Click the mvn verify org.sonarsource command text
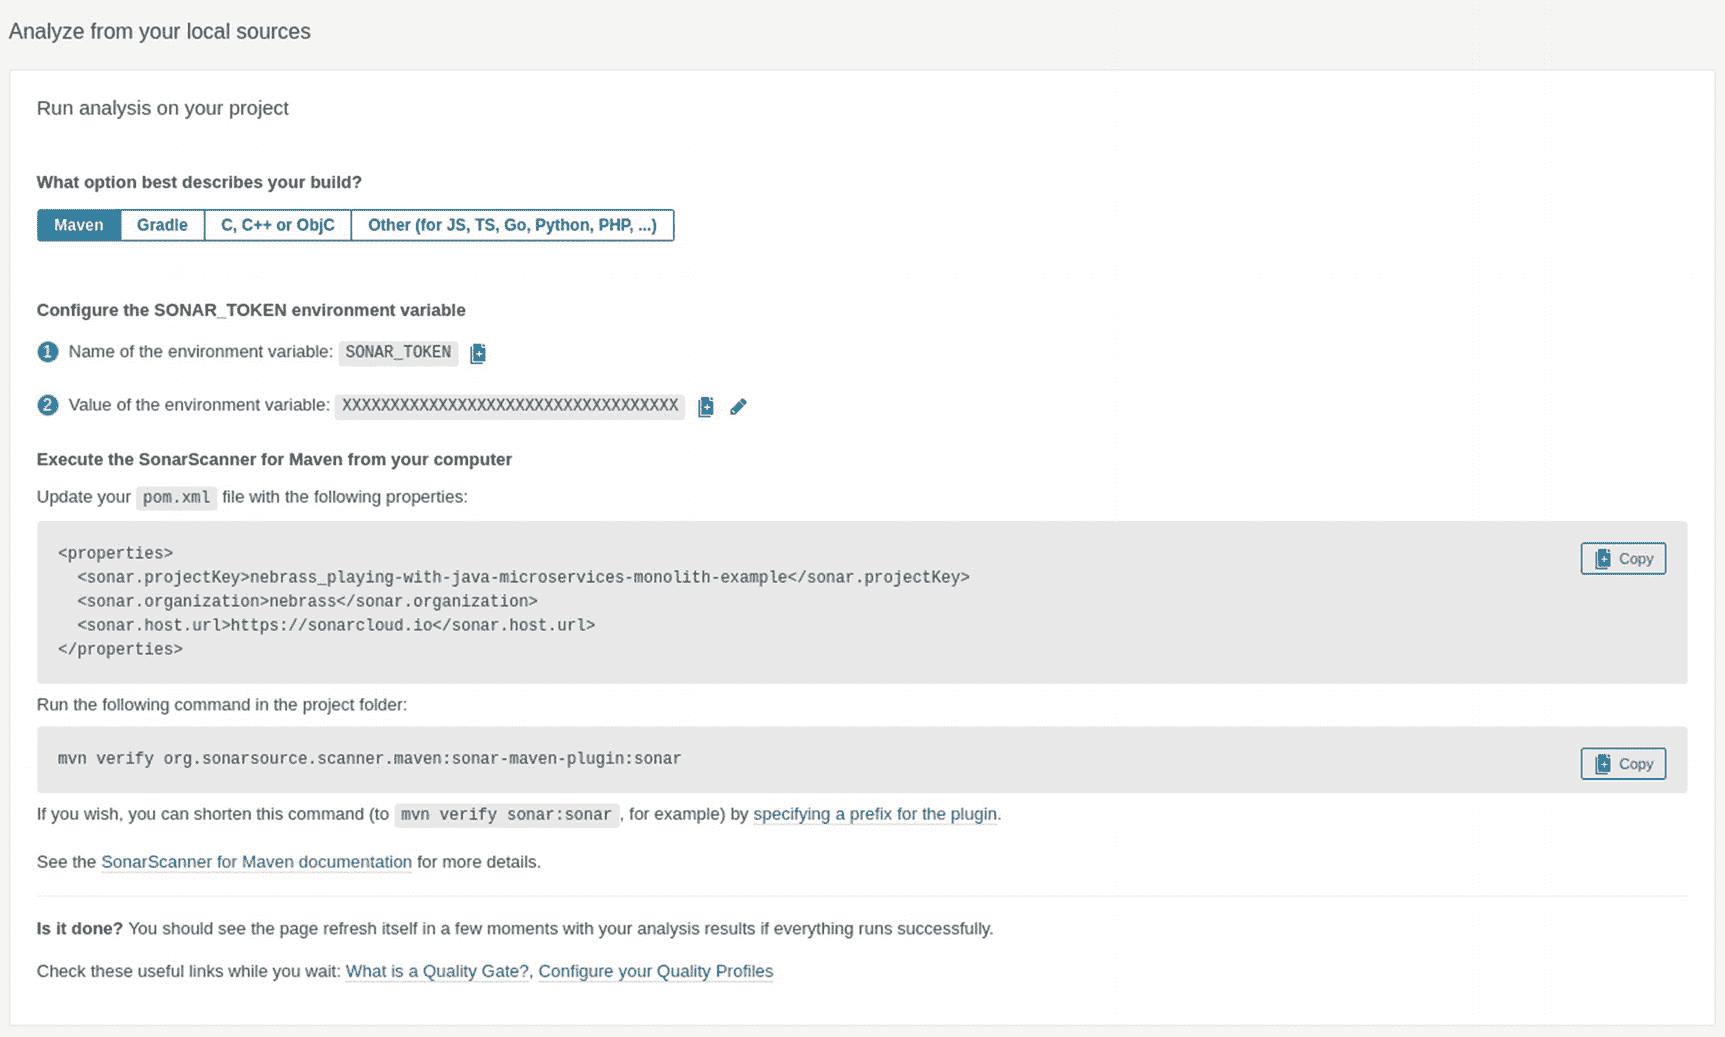The image size is (1725, 1037). [x=369, y=759]
